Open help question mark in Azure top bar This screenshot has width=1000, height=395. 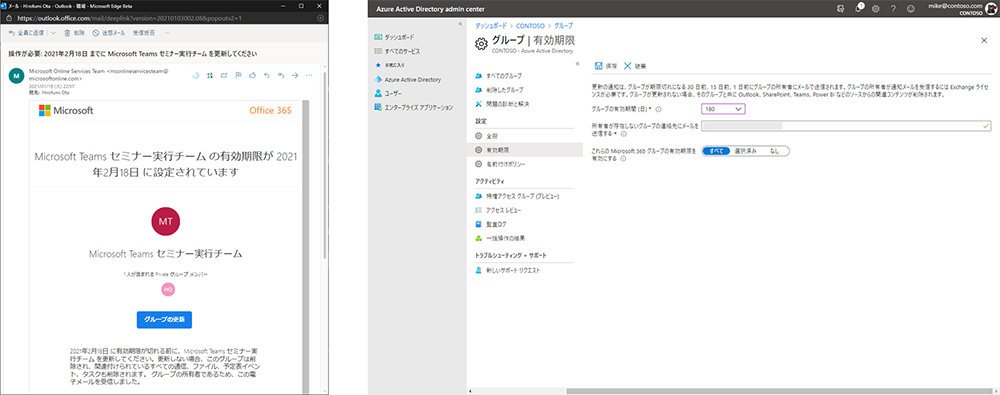893,9
